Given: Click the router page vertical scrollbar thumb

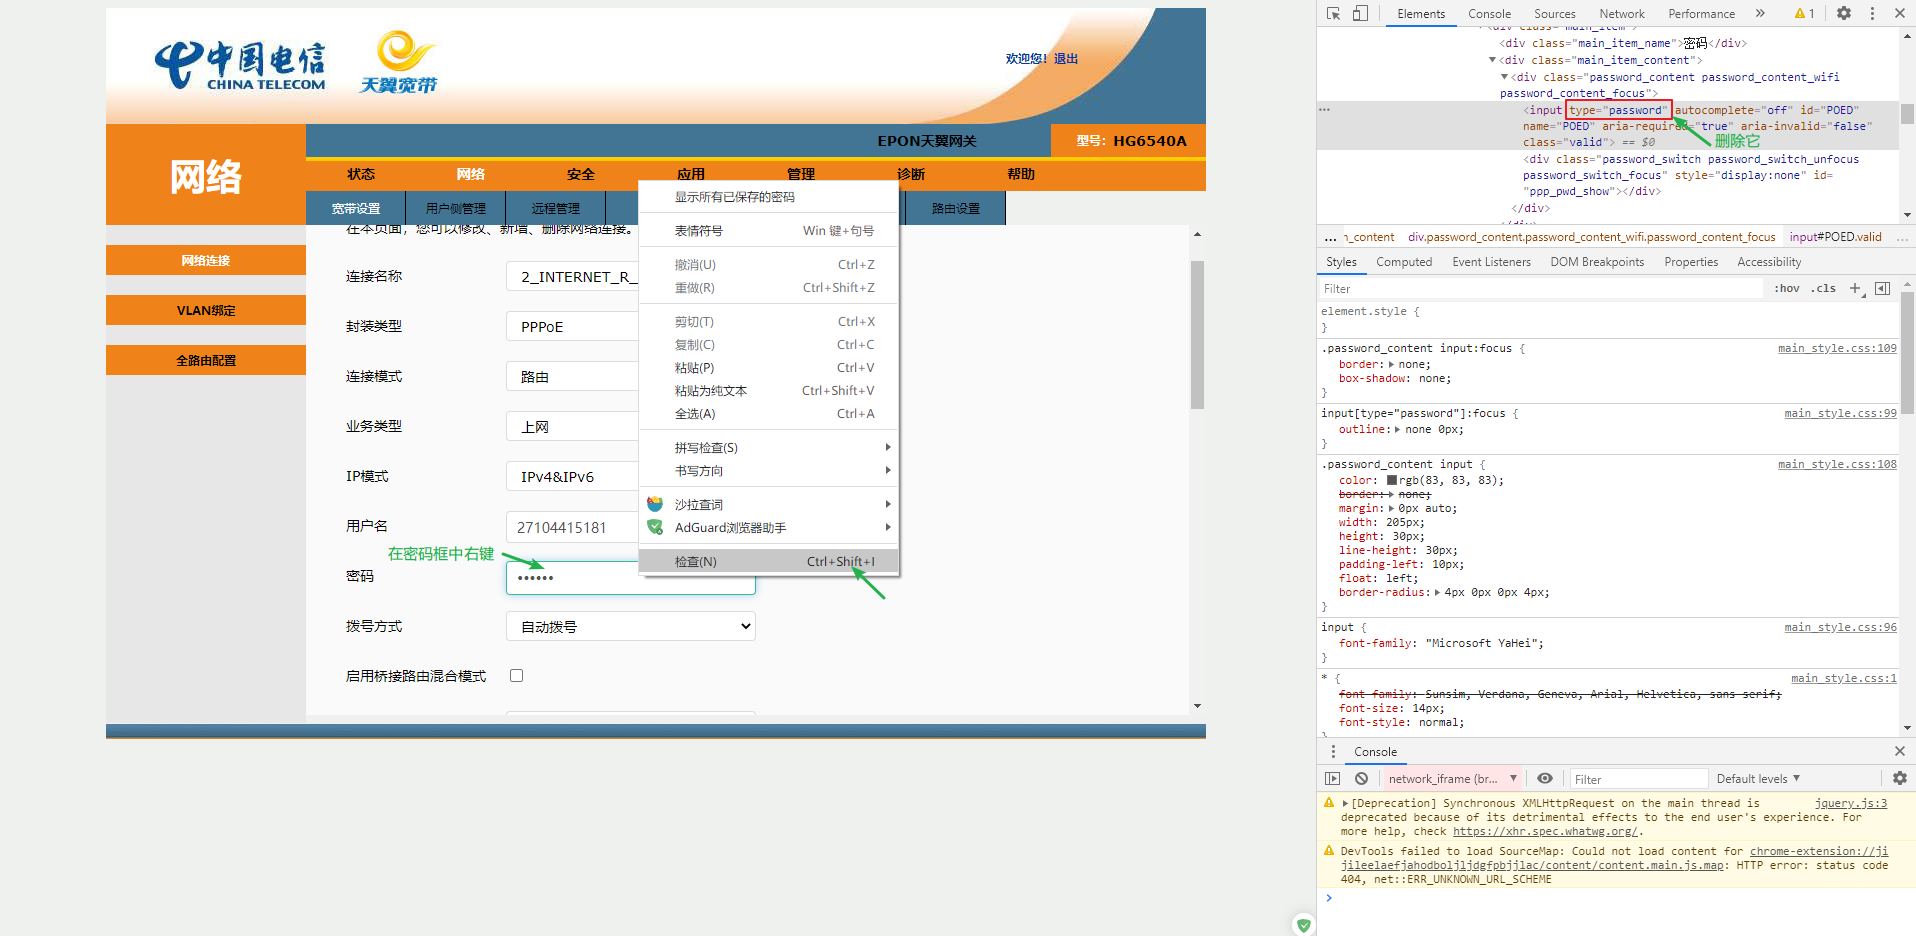Looking at the screenshot, I should click(1197, 335).
